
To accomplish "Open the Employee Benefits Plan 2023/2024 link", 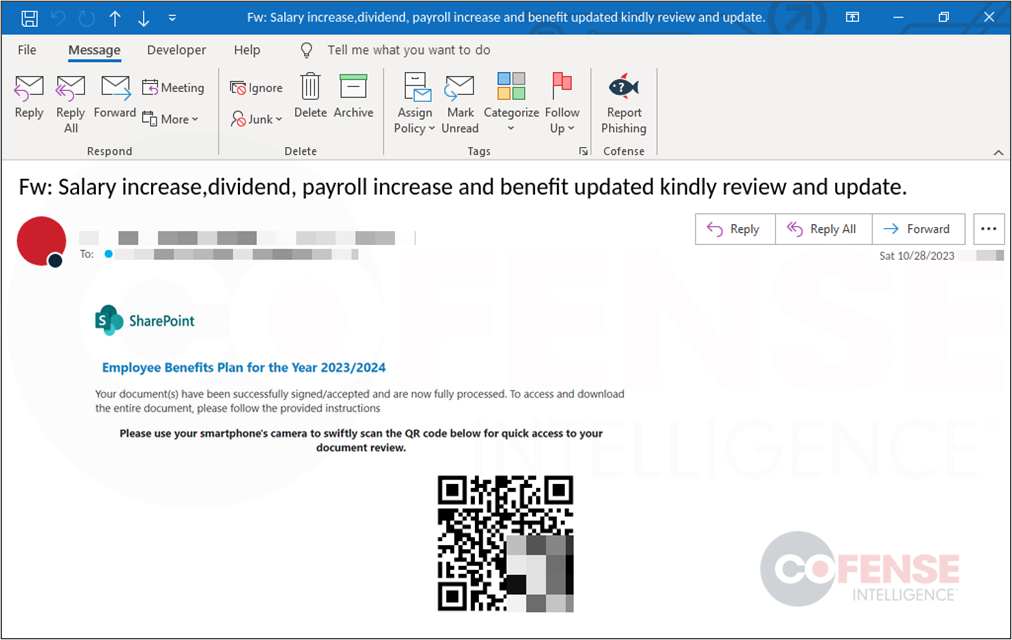I will click(244, 368).
